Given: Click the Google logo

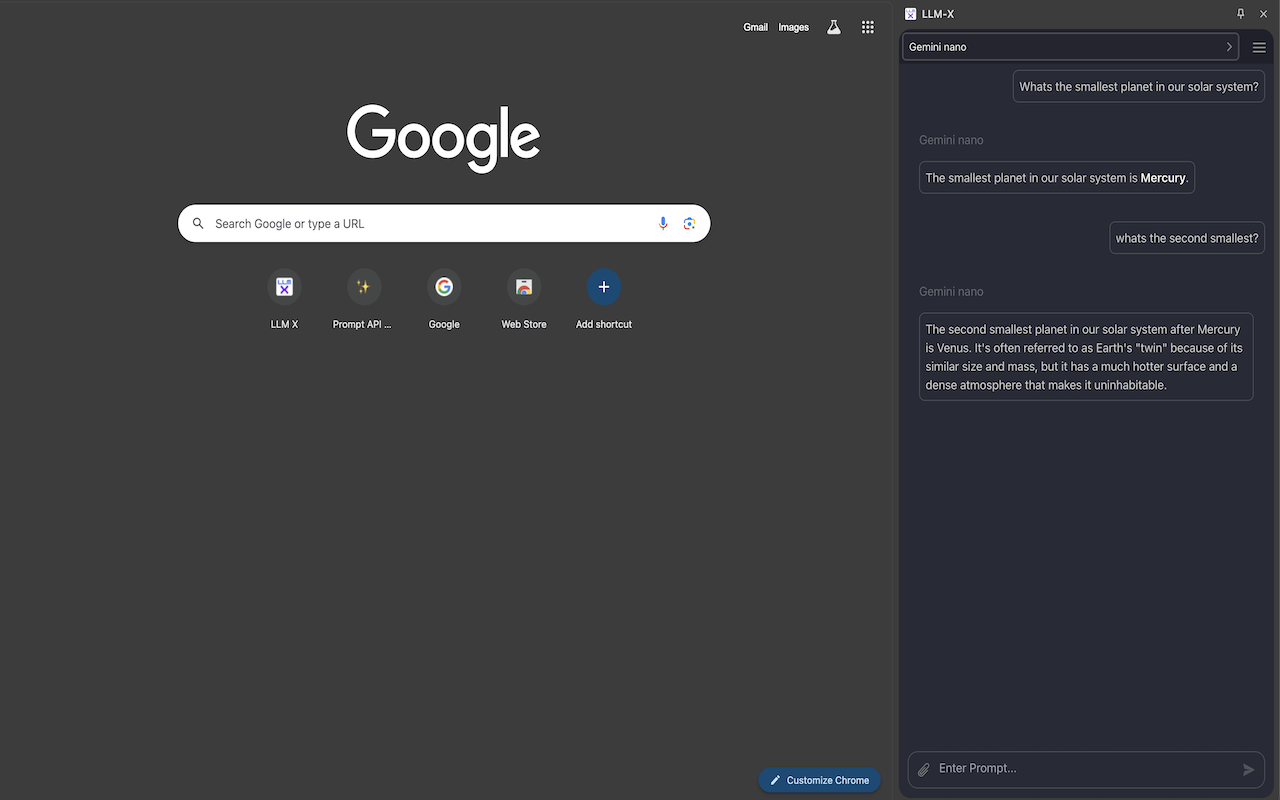Looking at the screenshot, I should tap(444, 138).
